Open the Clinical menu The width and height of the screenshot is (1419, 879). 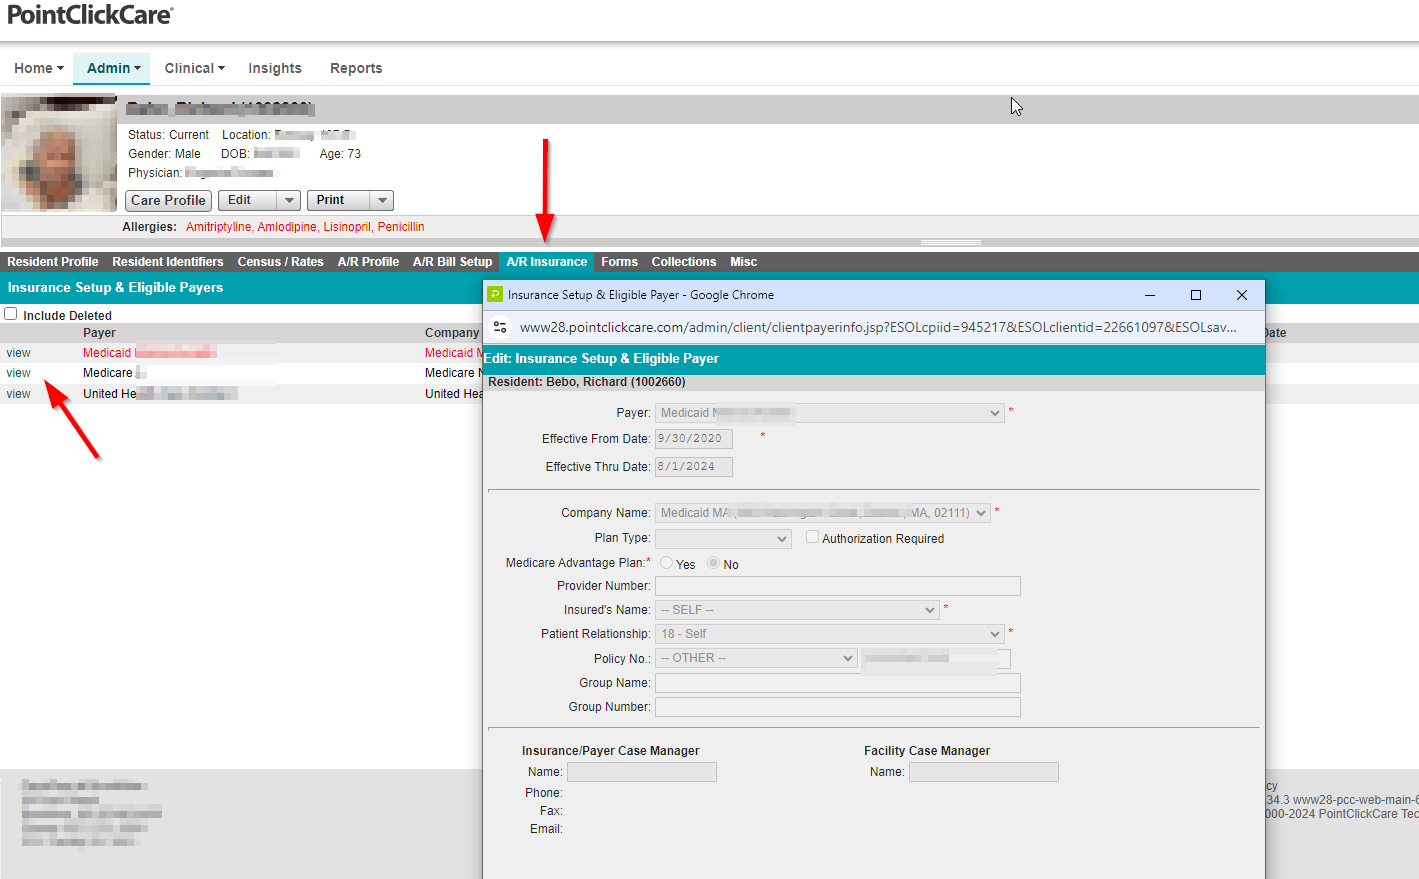pos(195,68)
